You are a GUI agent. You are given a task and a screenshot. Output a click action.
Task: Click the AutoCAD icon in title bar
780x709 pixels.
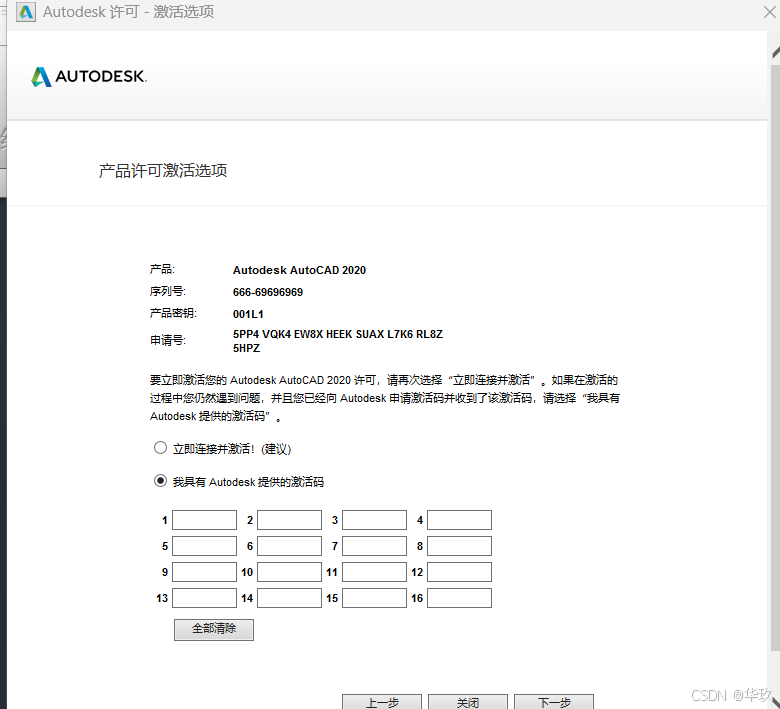coord(26,12)
